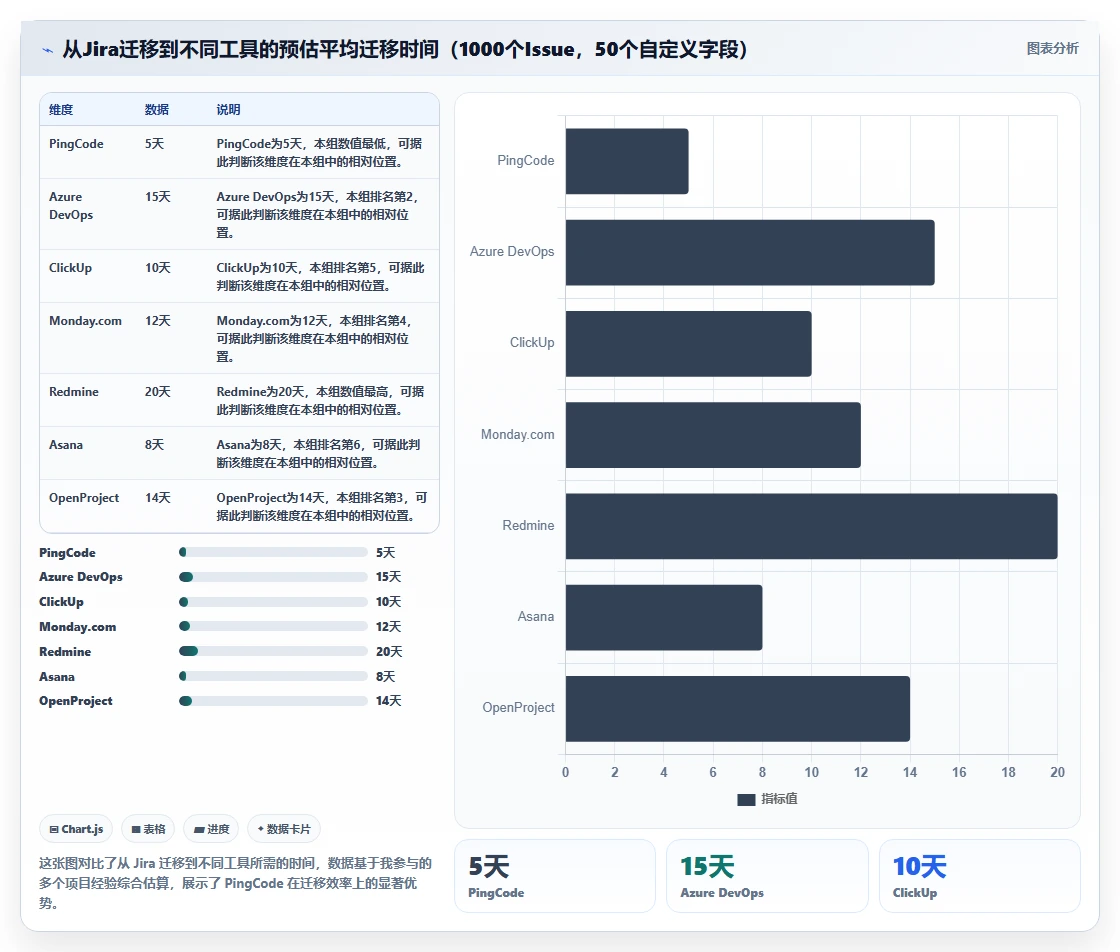Click the Redmine label in the progress list
Image resolution: width=1120 pixels, height=952 pixels.
pyautogui.click(x=65, y=652)
